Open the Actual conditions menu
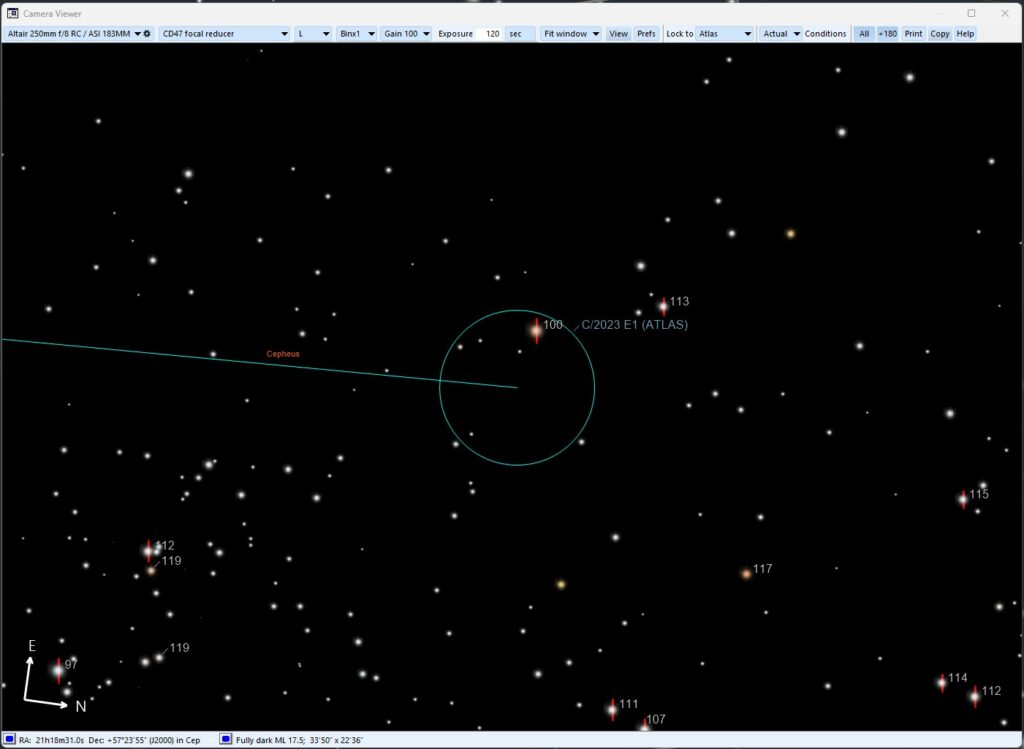The width and height of the screenshot is (1024, 749). point(781,34)
